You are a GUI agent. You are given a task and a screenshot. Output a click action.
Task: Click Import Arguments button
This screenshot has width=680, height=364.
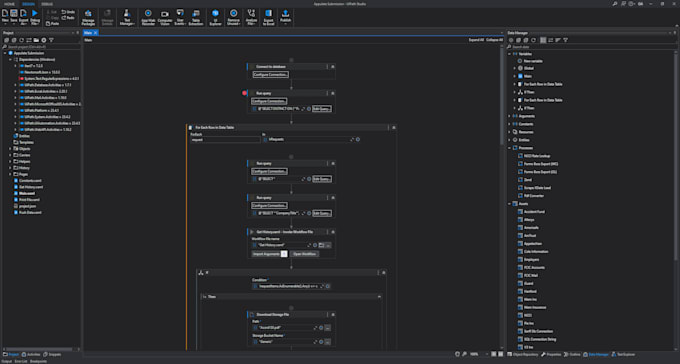tap(266, 254)
